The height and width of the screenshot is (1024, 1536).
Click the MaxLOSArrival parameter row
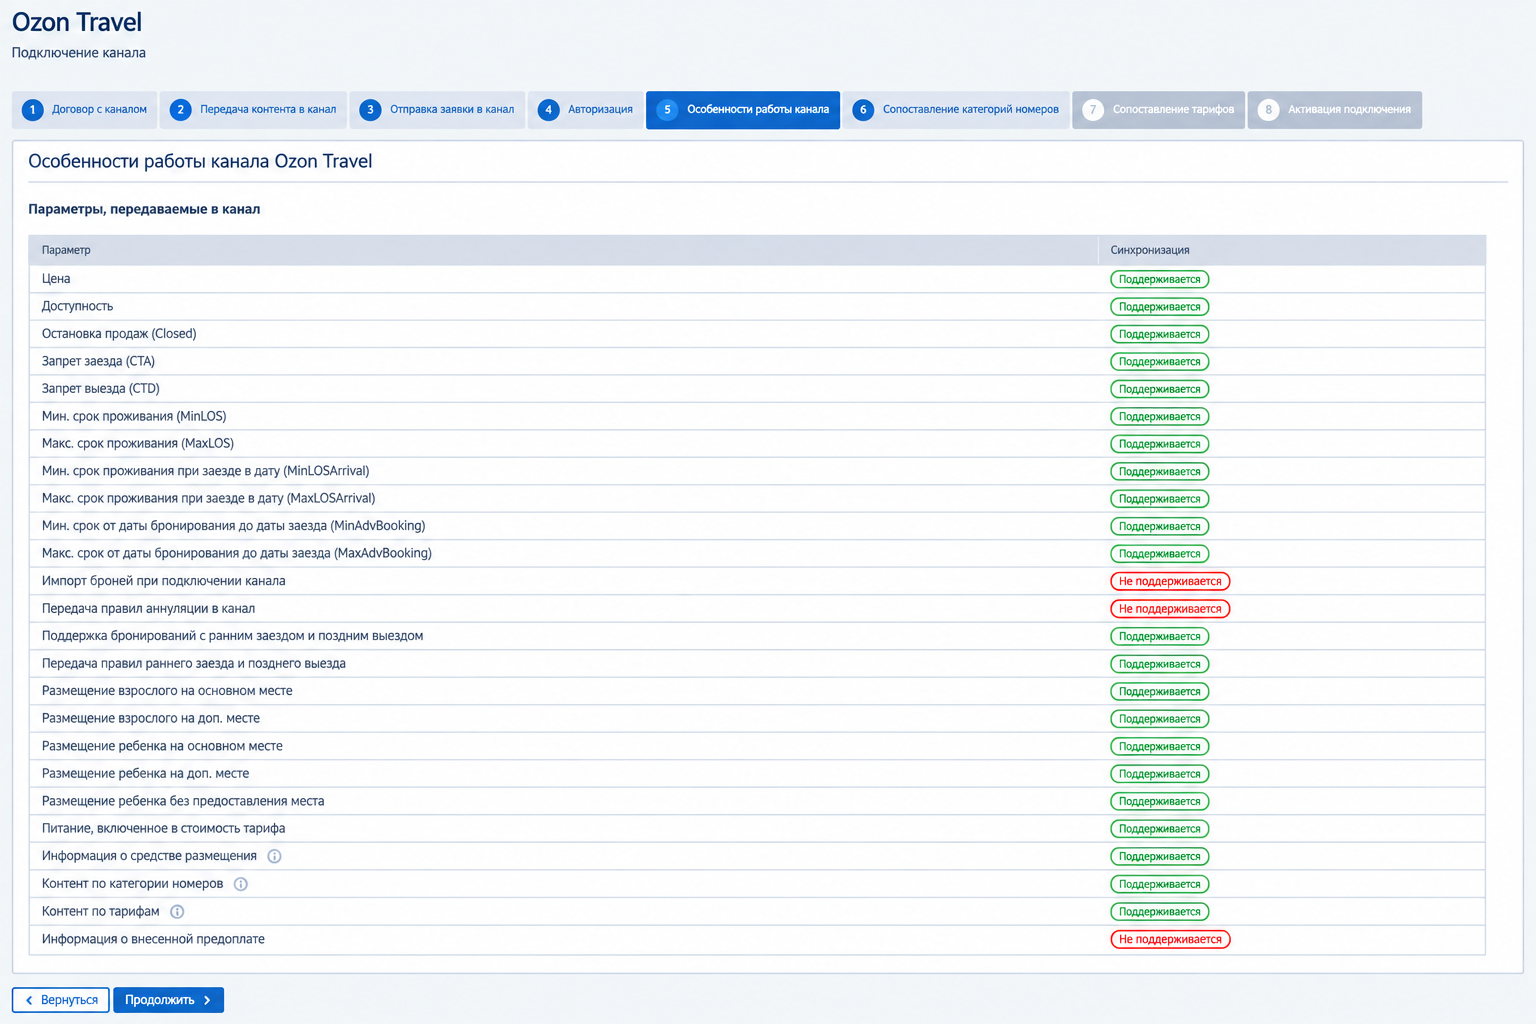point(757,499)
